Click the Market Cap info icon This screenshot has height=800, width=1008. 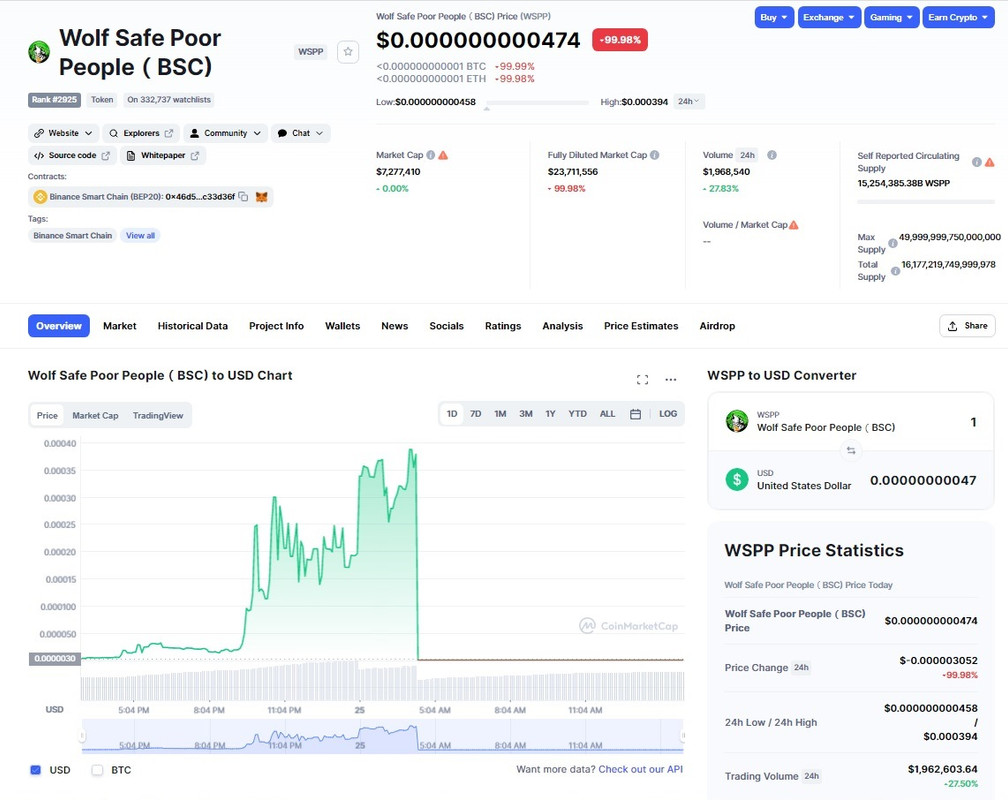(x=431, y=155)
